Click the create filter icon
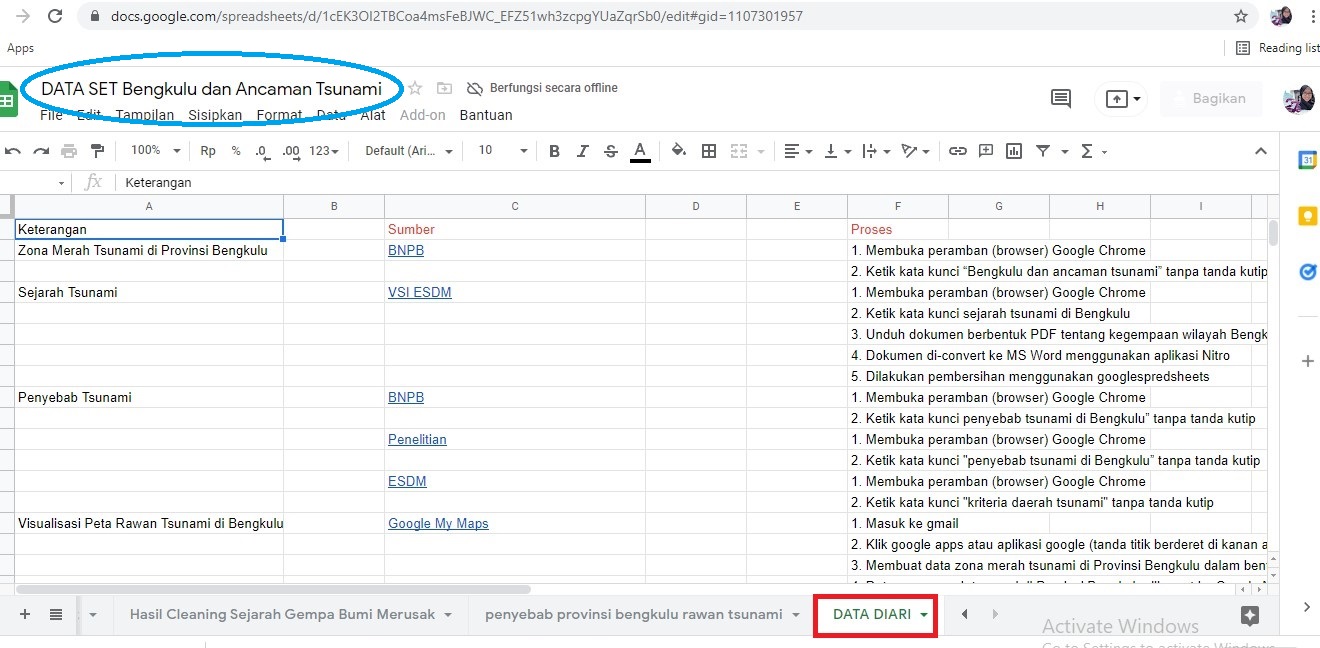The height and width of the screenshot is (648, 1320). coord(1043,151)
